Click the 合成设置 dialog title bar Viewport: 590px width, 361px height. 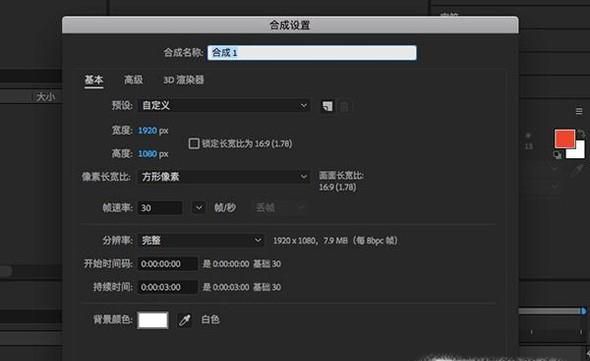pyautogui.click(x=290, y=25)
